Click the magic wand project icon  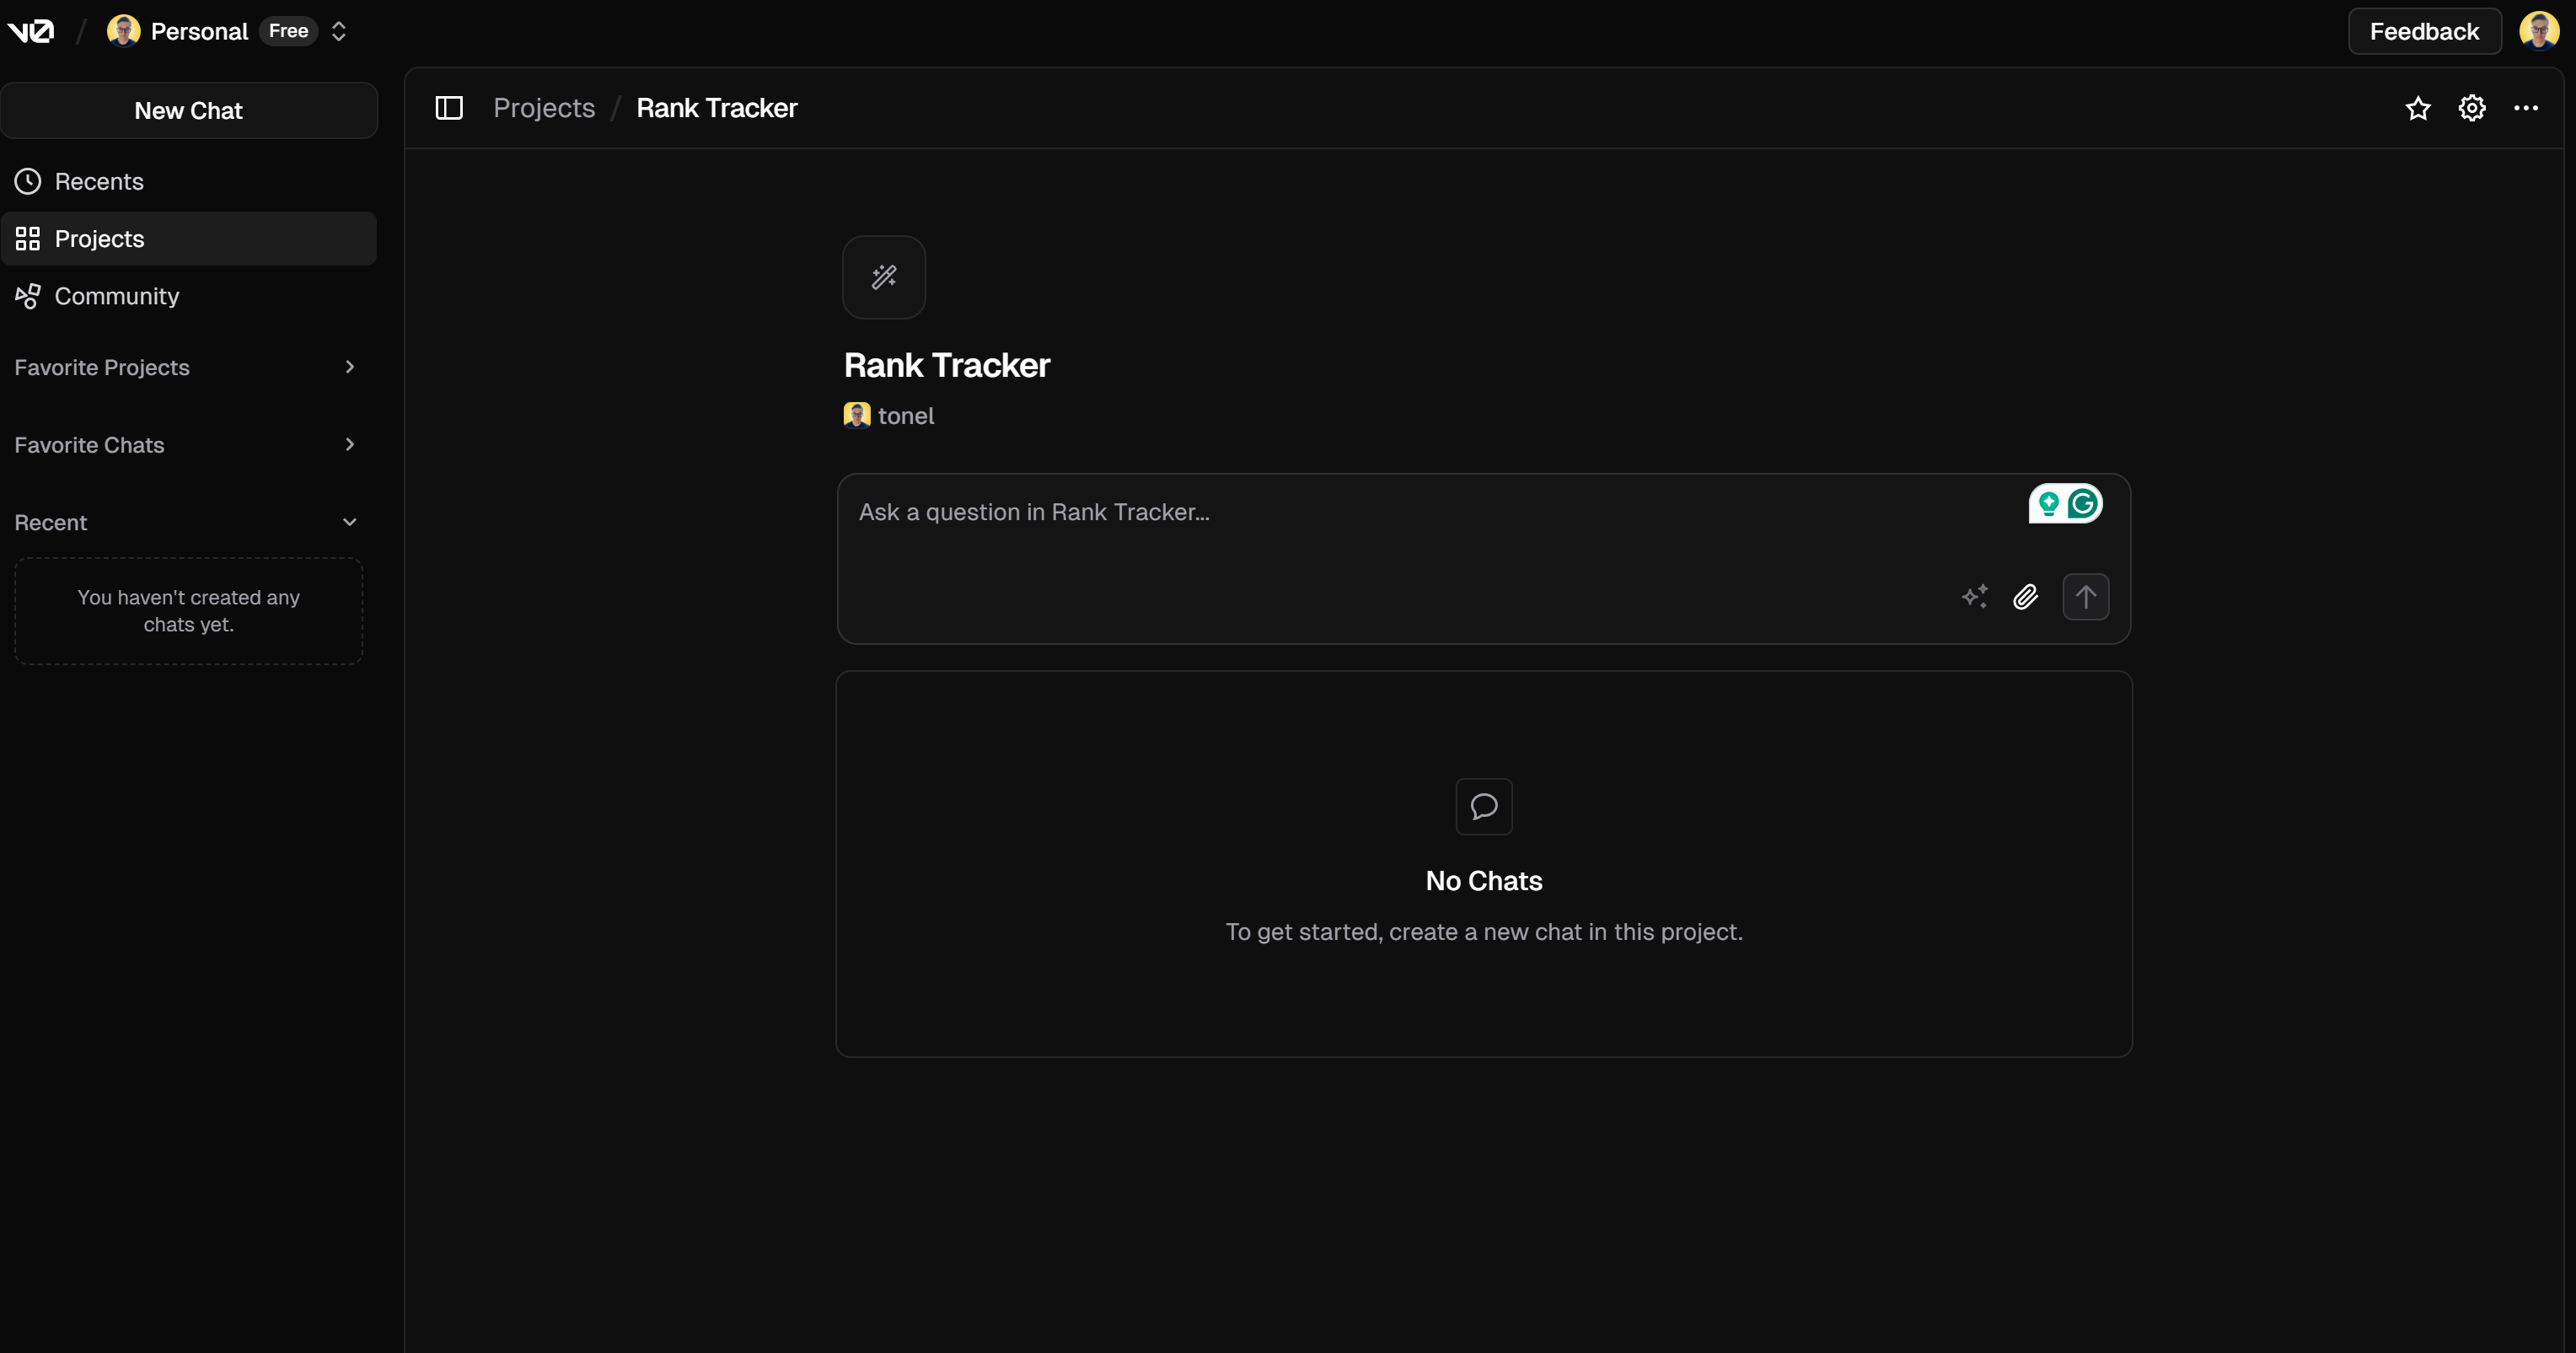[x=883, y=277]
